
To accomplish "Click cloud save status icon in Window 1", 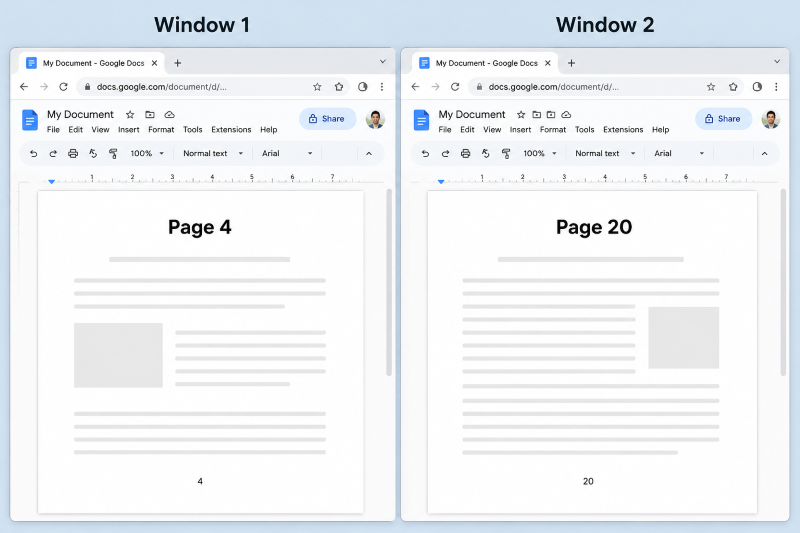I will [x=169, y=115].
